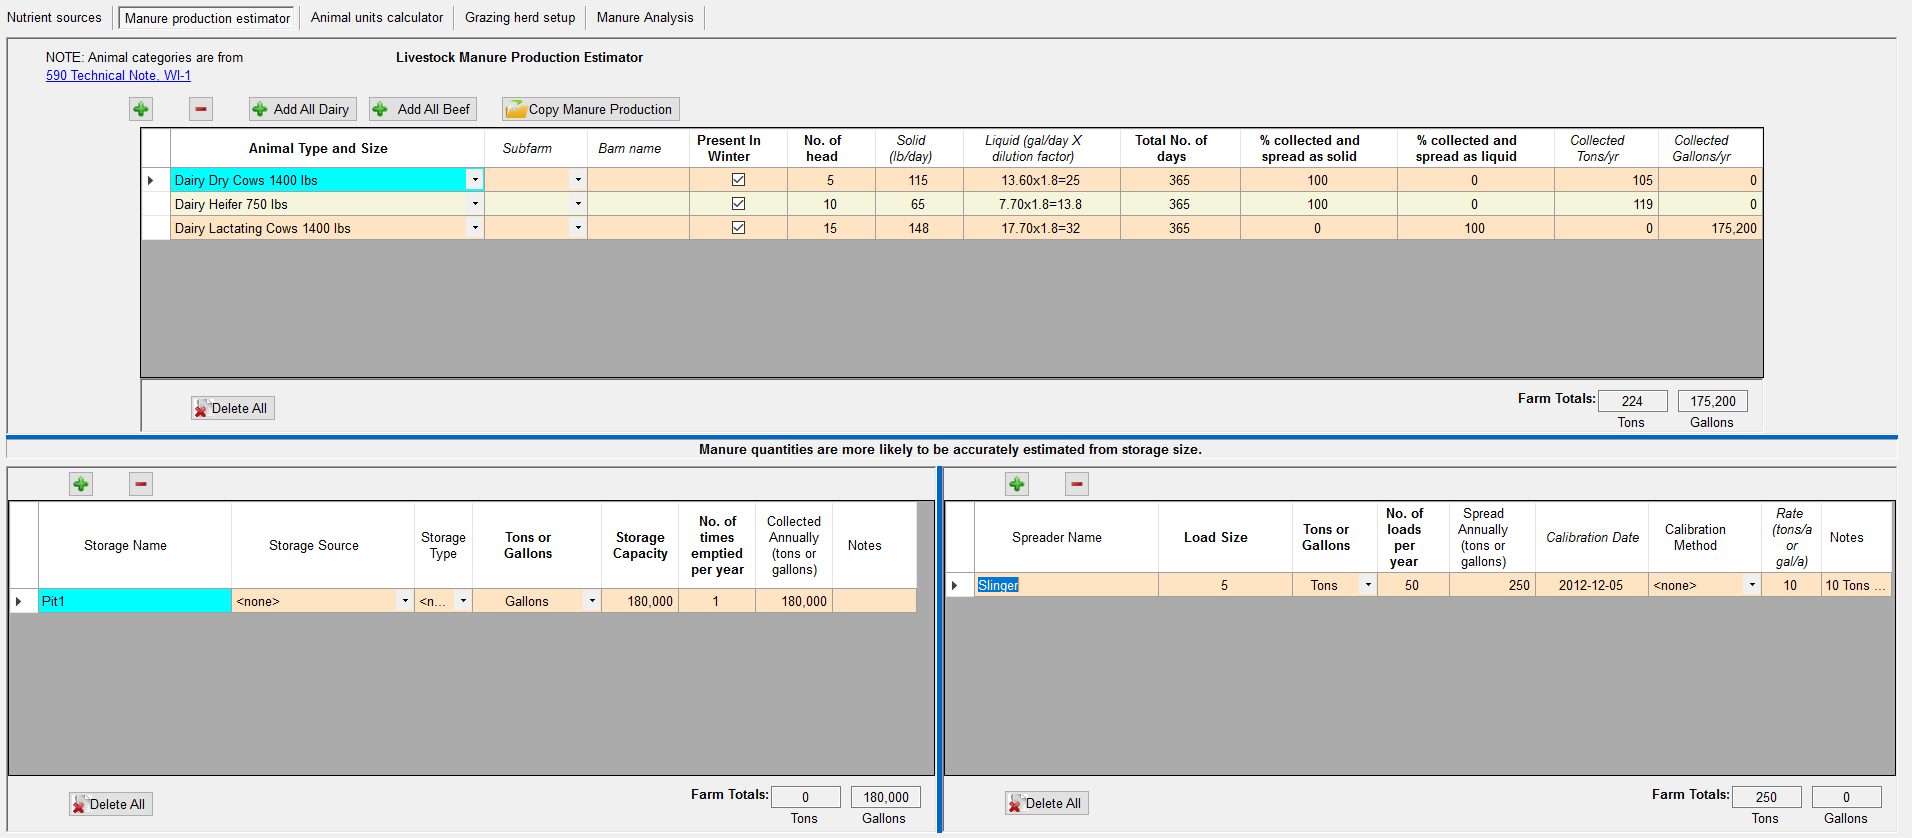Remove selected animal row with red minus

[201, 109]
